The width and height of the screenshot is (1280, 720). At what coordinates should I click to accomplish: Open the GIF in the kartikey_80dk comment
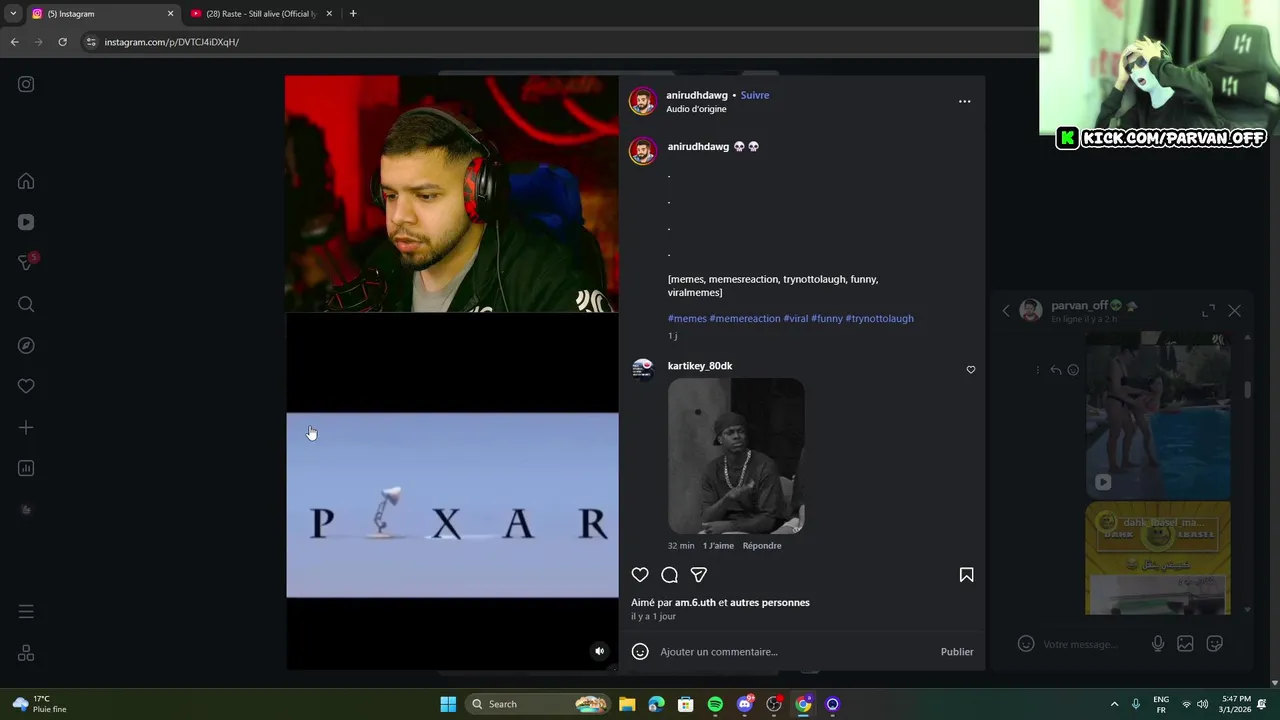point(736,456)
